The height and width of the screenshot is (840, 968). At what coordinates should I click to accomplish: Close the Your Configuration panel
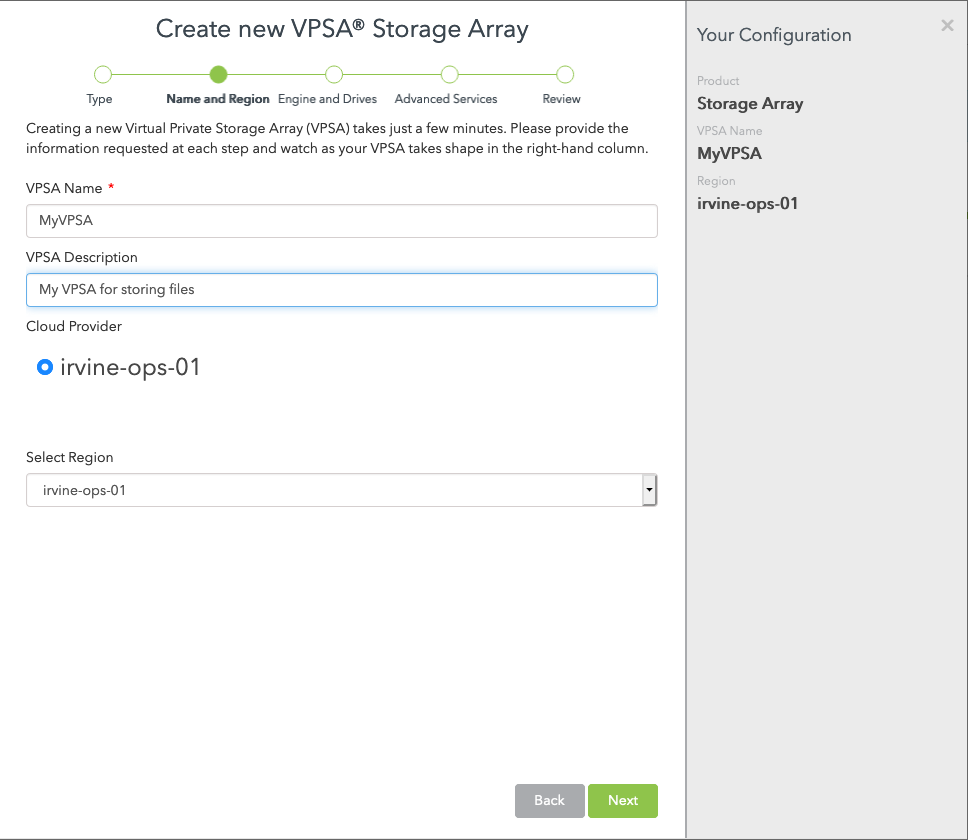[x=947, y=25]
